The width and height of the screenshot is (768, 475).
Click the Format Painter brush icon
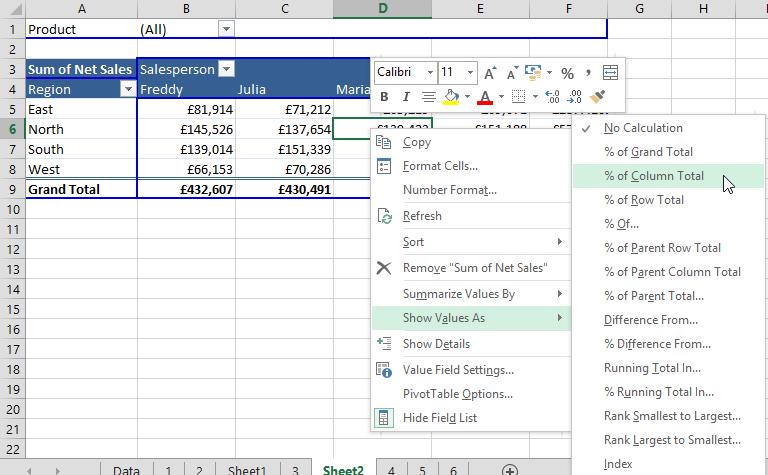click(598, 97)
